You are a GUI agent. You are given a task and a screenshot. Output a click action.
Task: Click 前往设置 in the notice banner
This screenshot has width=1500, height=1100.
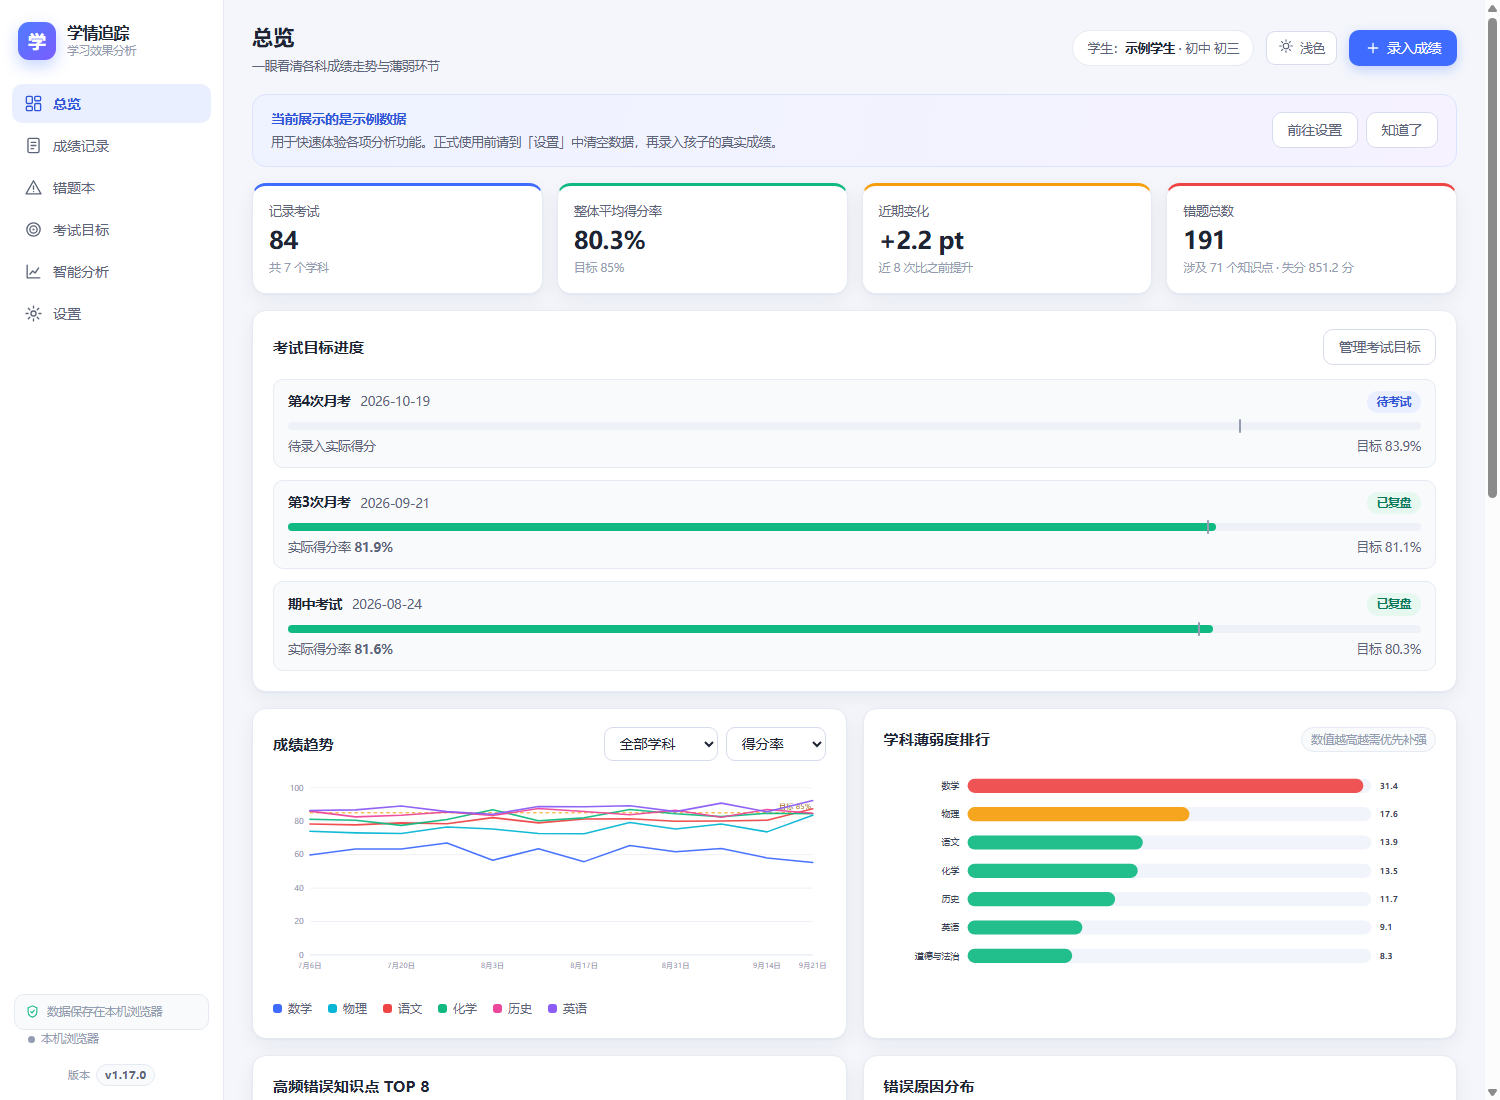click(x=1315, y=130)
